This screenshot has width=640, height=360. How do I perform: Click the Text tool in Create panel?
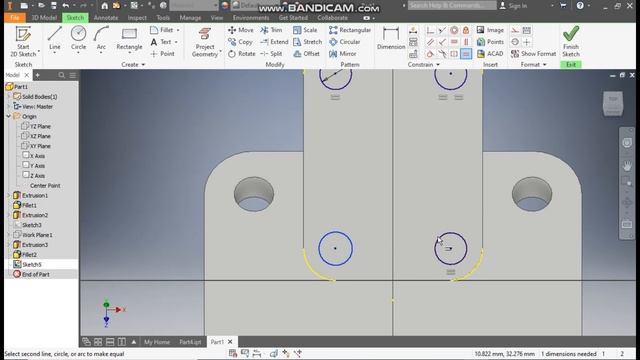(x=162, y=42)
